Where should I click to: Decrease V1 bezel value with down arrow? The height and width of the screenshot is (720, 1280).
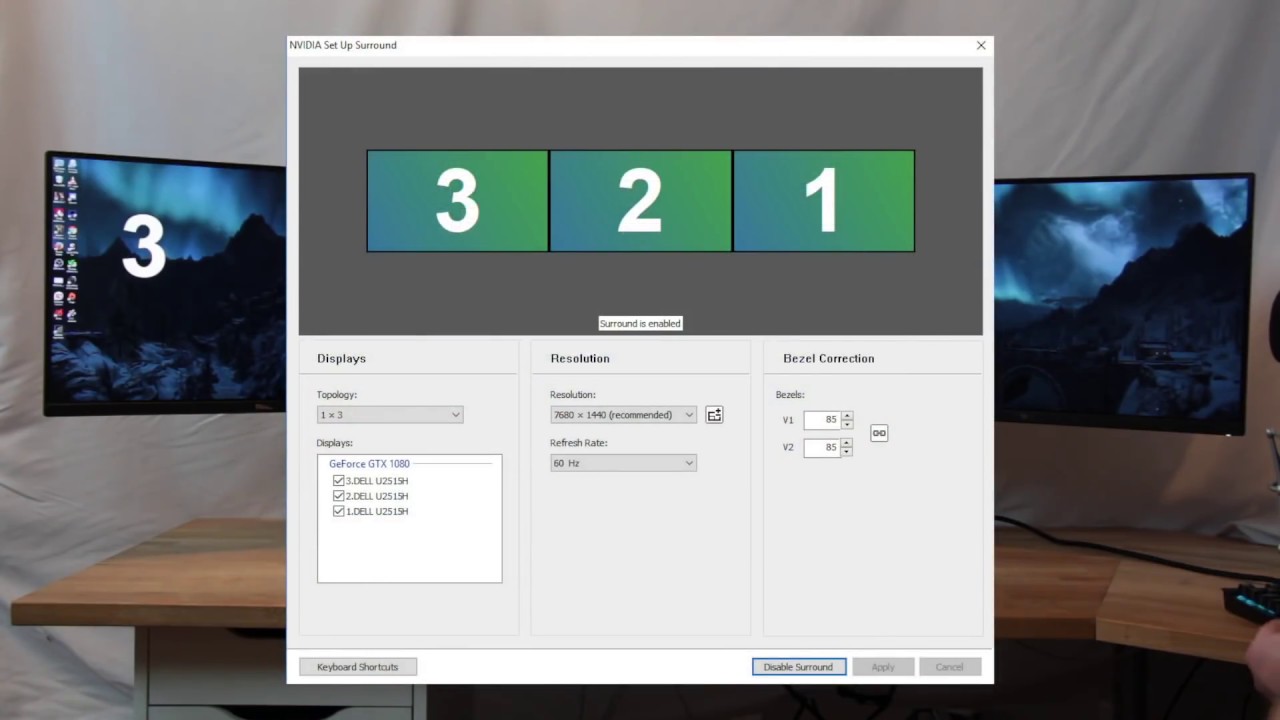pos(847,424)
